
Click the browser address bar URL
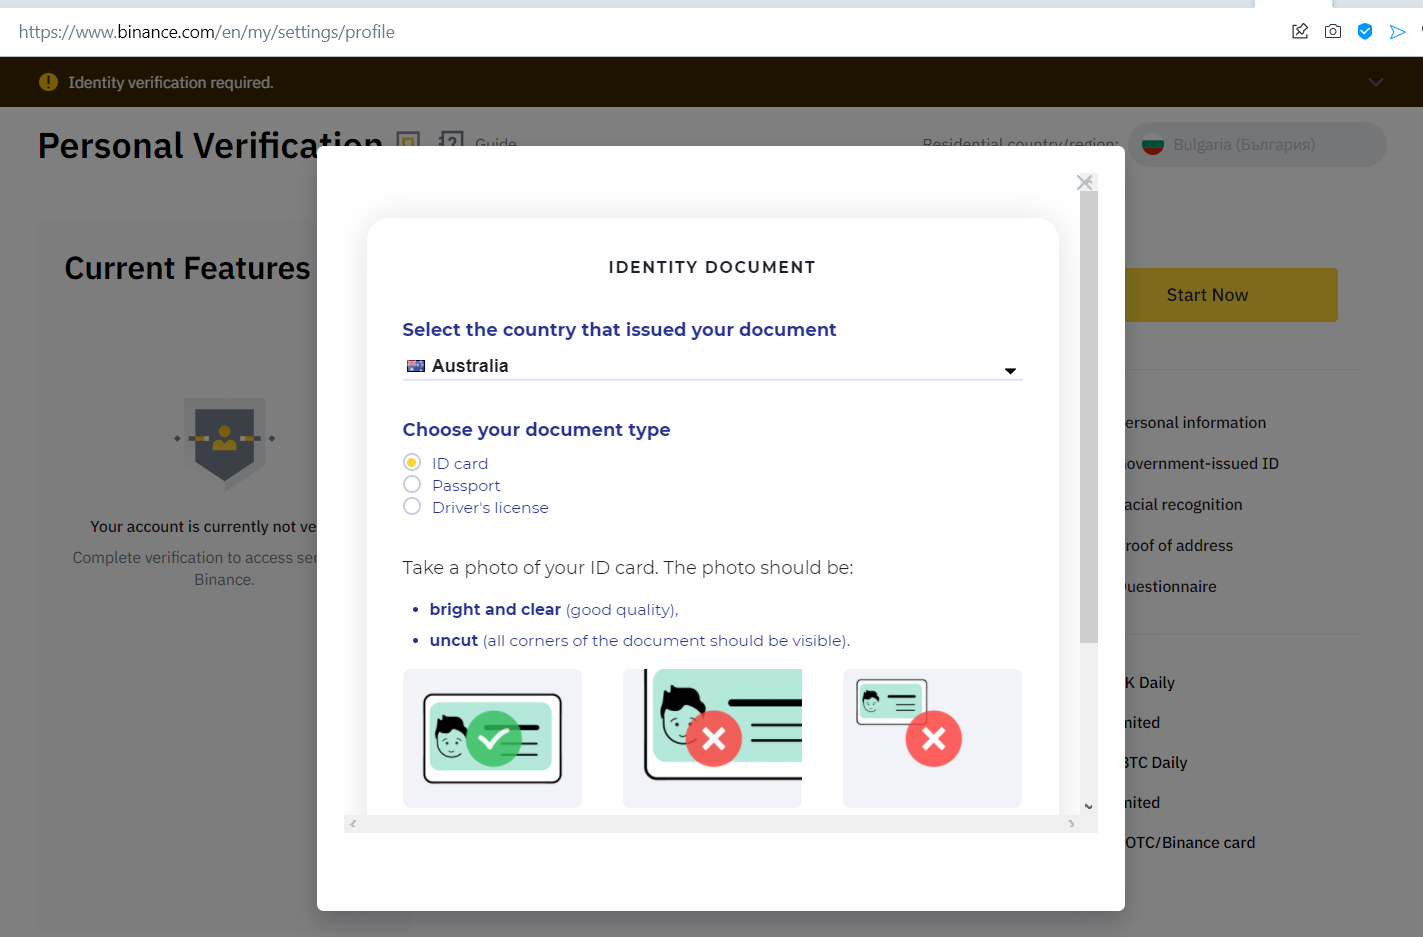(x=207, y=32)
